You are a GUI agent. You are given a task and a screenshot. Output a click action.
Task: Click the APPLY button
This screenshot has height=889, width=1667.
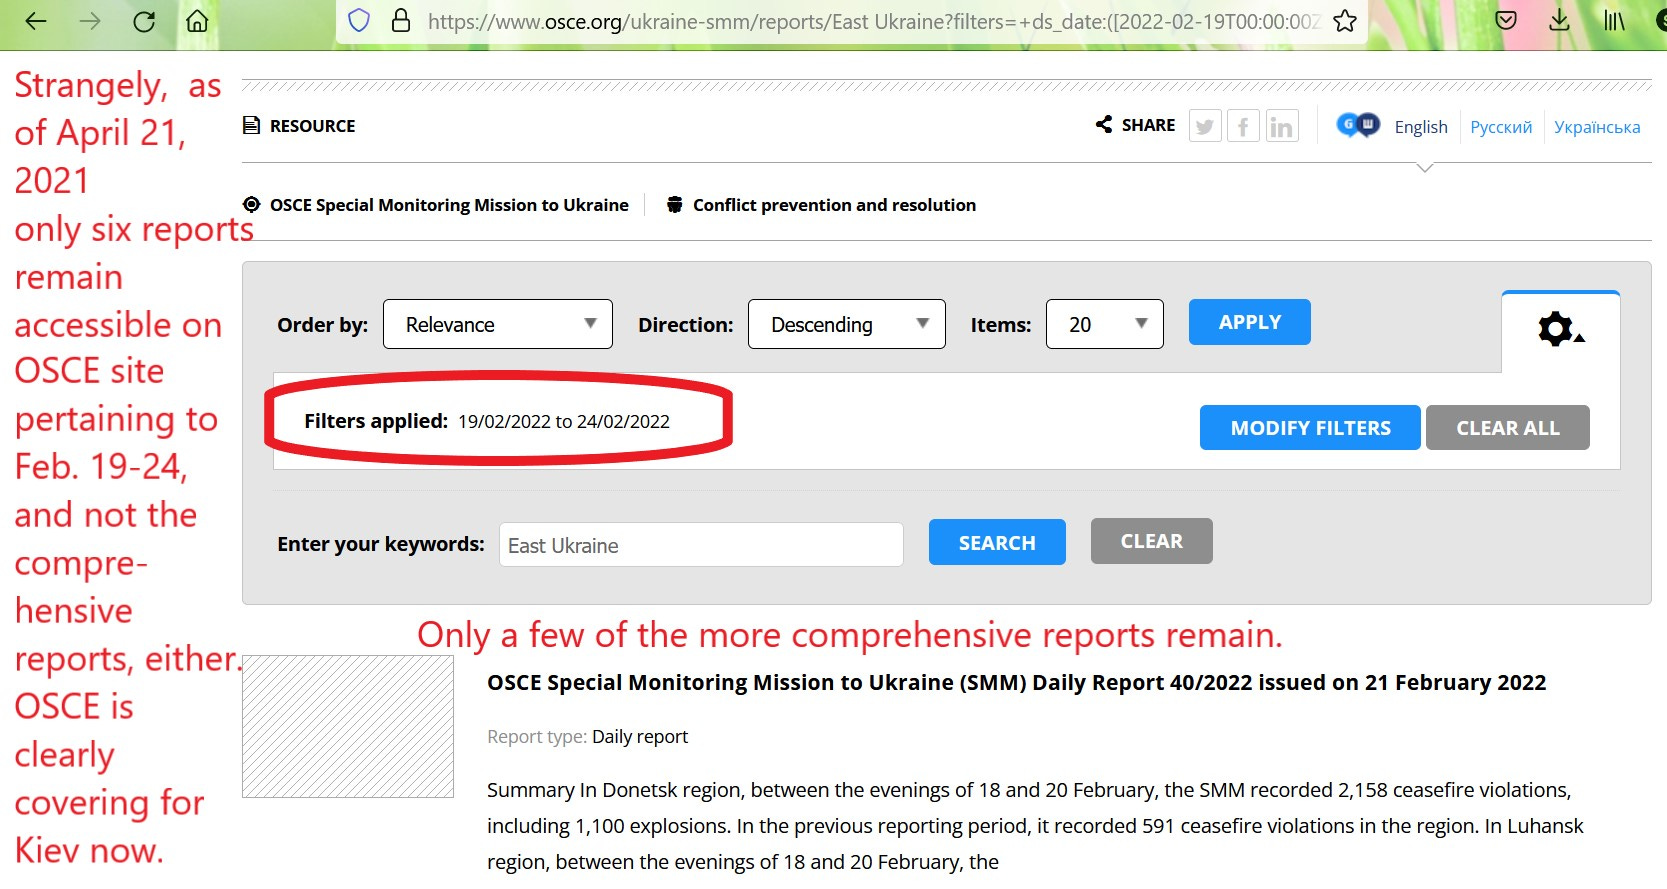click(1250, 322)
